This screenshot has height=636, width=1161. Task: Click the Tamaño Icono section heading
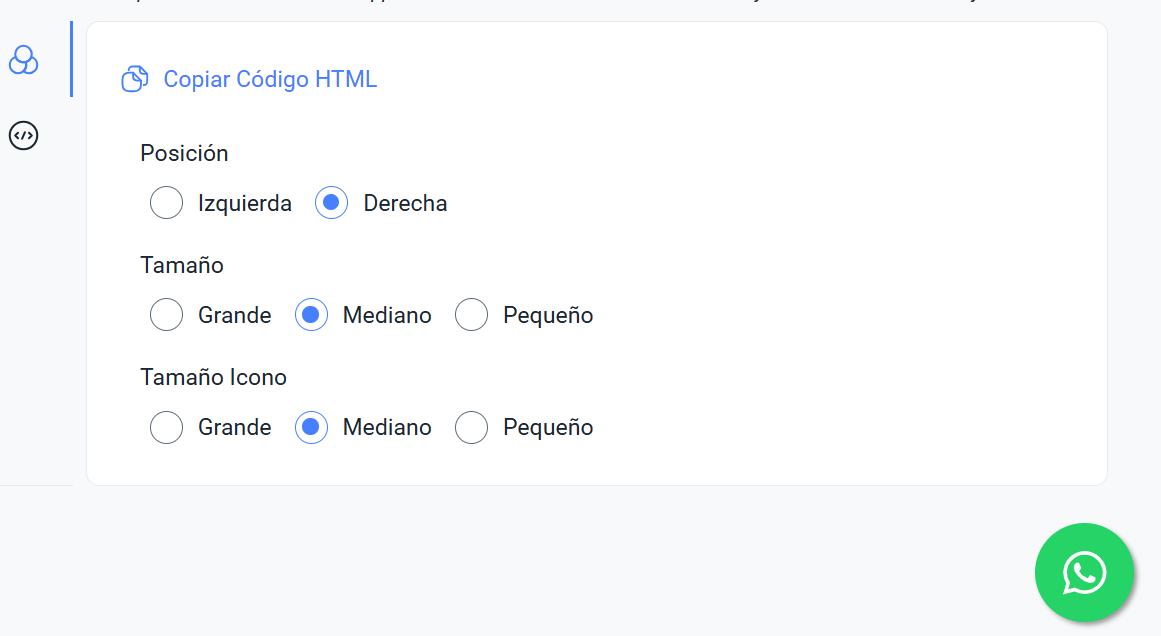pos(213,377)
